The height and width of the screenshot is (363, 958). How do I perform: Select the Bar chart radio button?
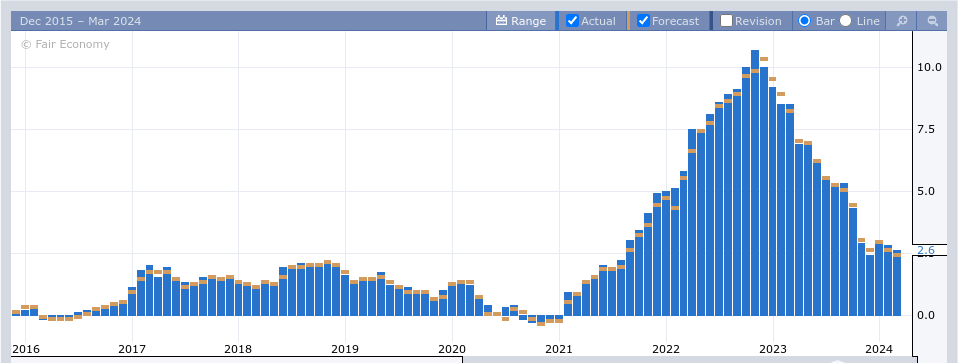coord(805,21)
